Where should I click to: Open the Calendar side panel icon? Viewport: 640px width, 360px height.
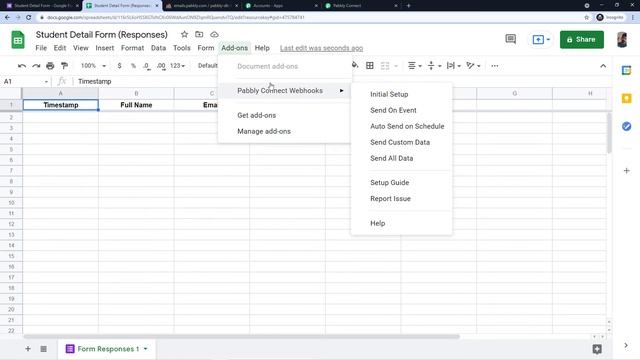(x=627, y=70)
